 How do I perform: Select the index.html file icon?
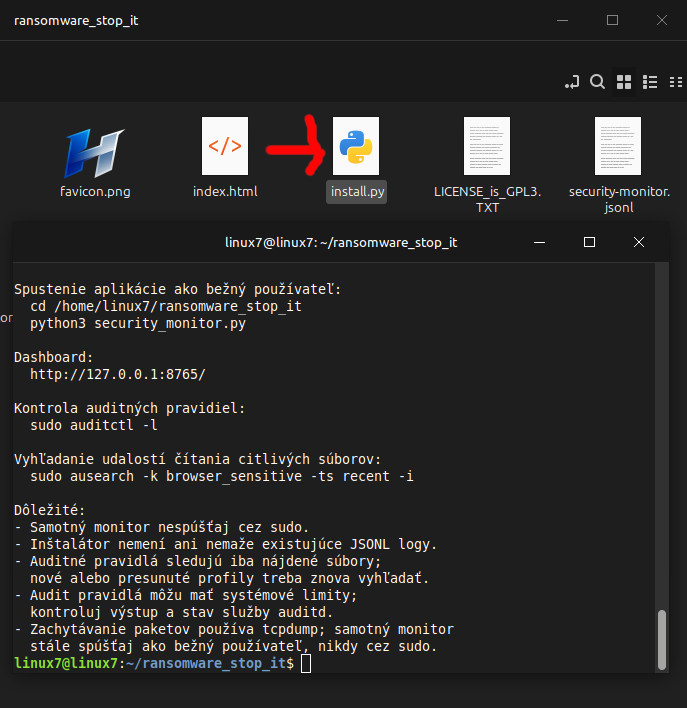click(225, 146)
